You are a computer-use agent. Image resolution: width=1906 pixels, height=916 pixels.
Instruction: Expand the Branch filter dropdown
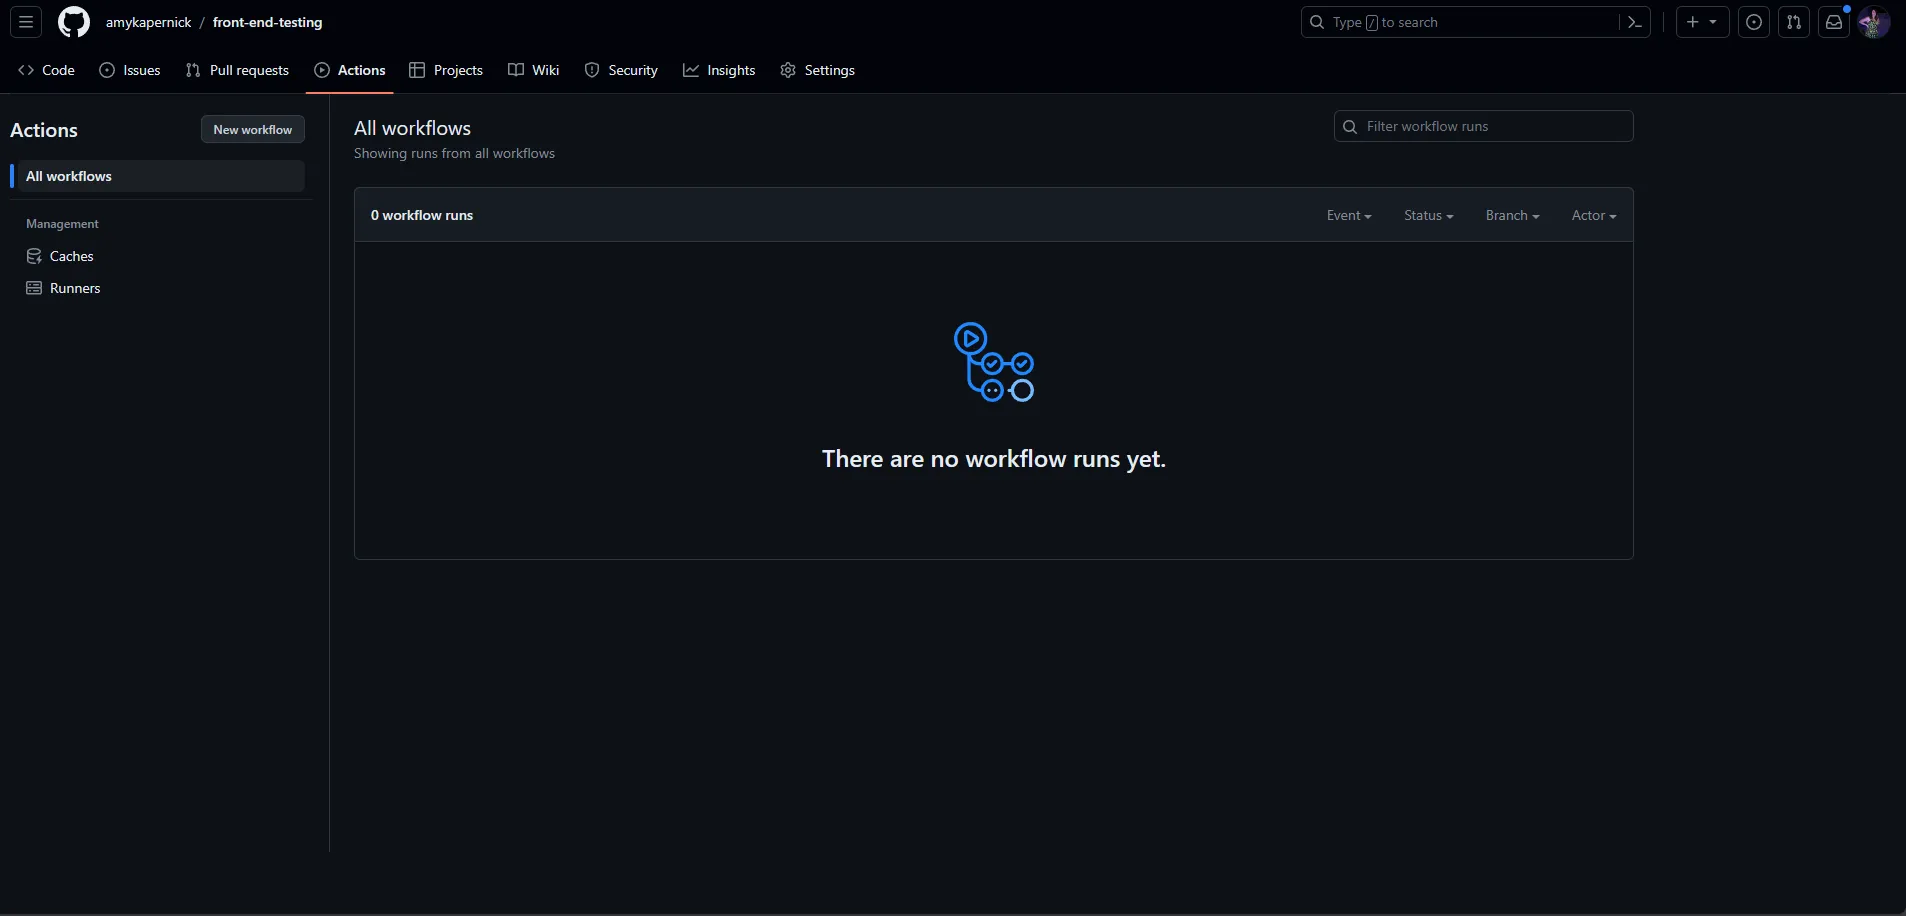coord(1512,215)
